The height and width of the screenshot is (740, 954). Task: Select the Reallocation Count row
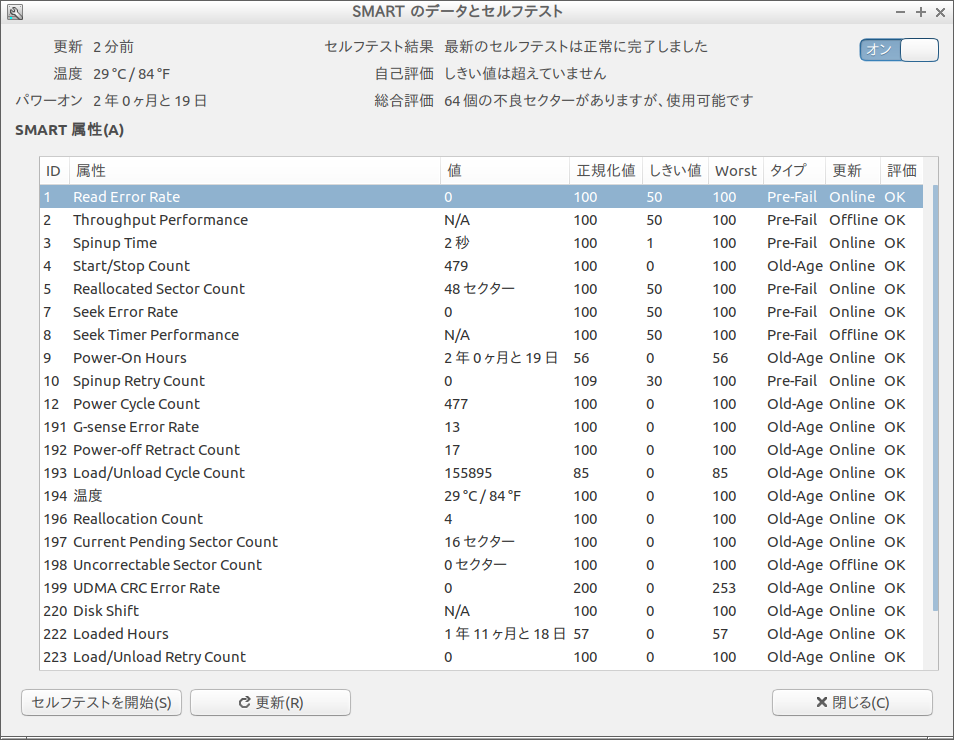click(481, 519)
